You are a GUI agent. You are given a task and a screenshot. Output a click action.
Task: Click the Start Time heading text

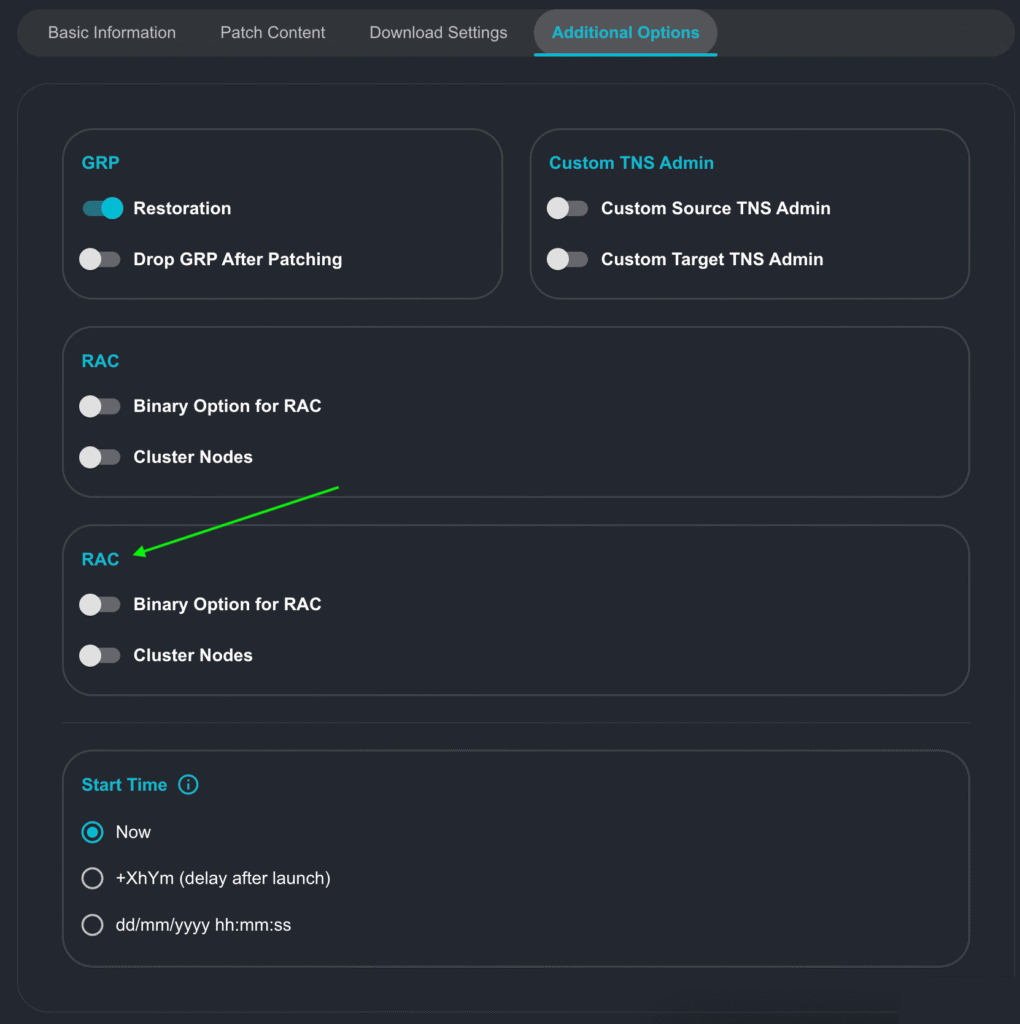tap(124, 785)
